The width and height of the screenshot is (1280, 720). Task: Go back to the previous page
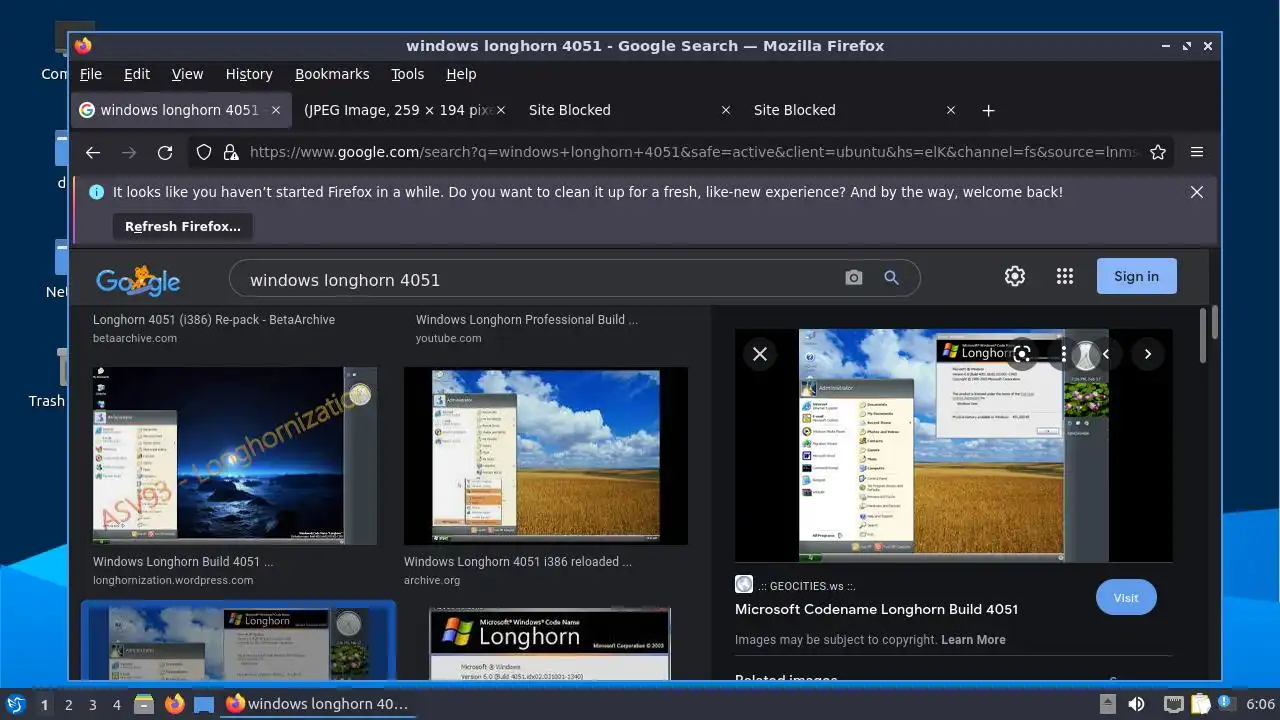click(93, 152)
